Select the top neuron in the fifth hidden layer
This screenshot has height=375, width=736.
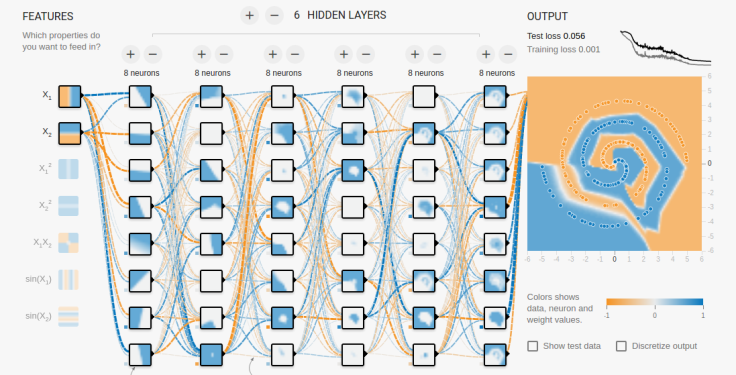(x=424, y=97)
